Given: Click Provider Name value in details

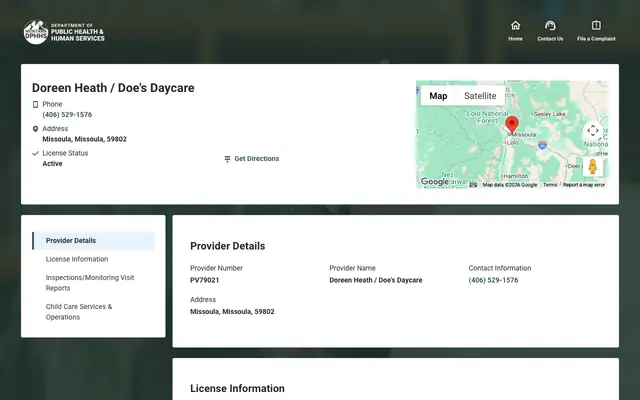Looking at the screenshot, I should (x=376, y=280).
